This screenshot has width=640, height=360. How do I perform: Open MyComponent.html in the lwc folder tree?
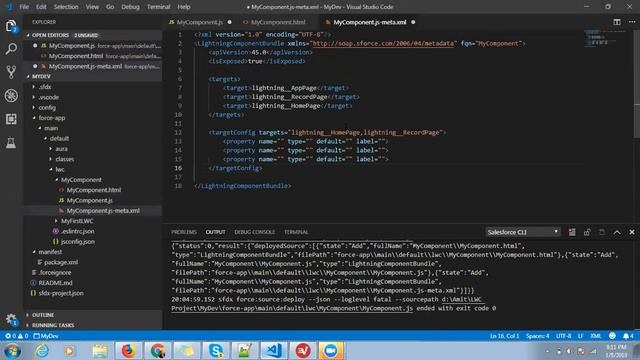(93, 190)
